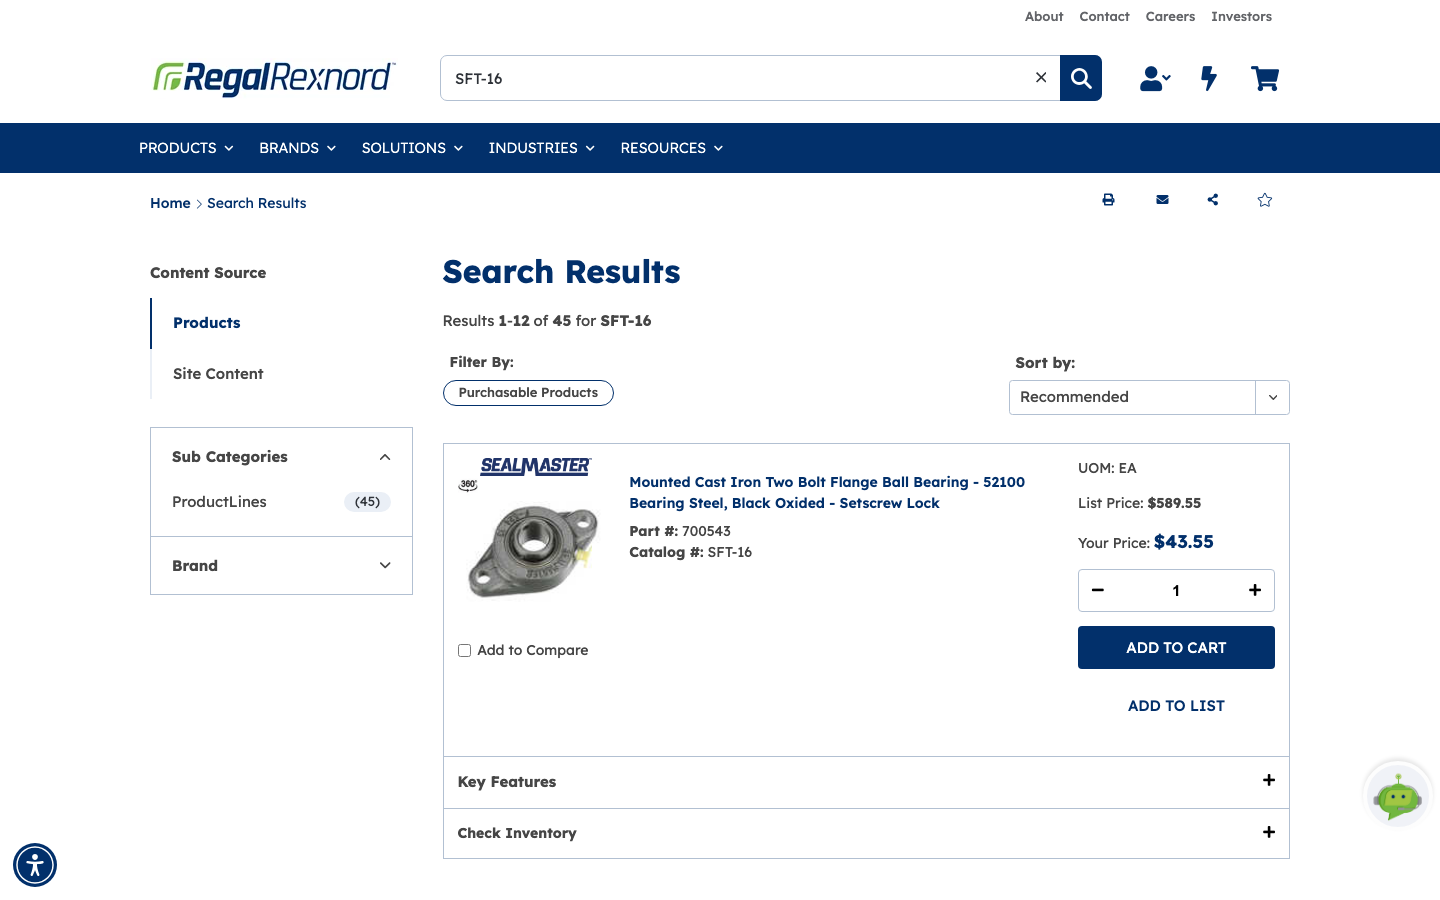1440x900 pixels.
Task: Open the Solutions navigation menu
Action: [x=412, y=148]
